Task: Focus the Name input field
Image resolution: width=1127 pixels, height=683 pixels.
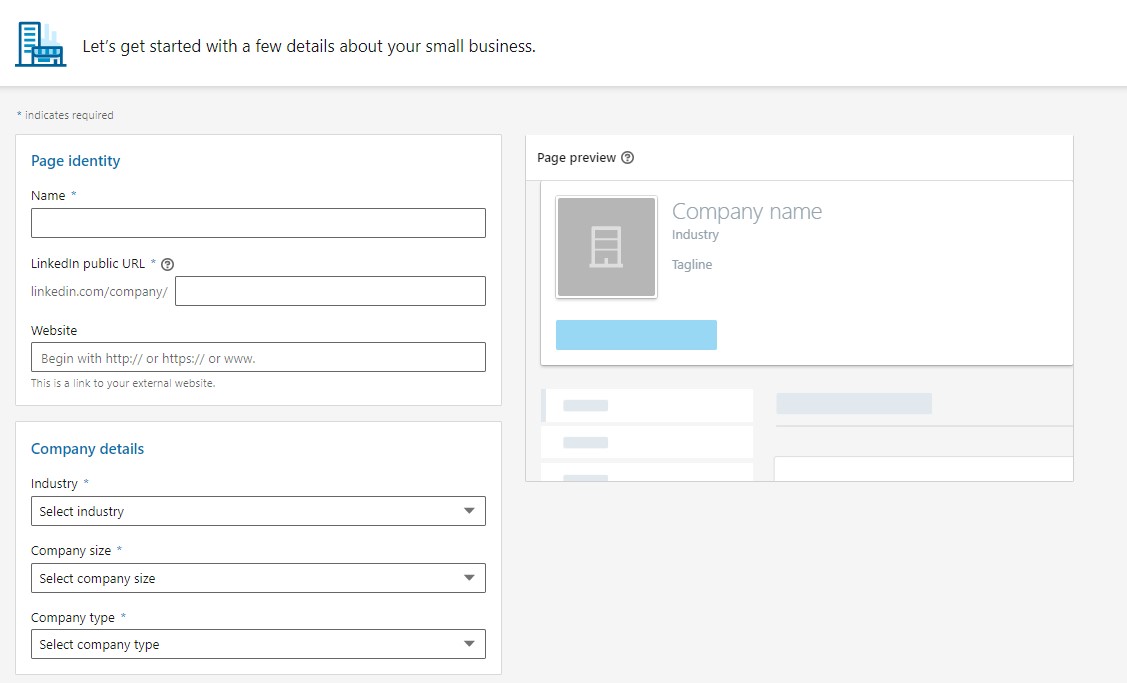Action: (x=258, y=223)
